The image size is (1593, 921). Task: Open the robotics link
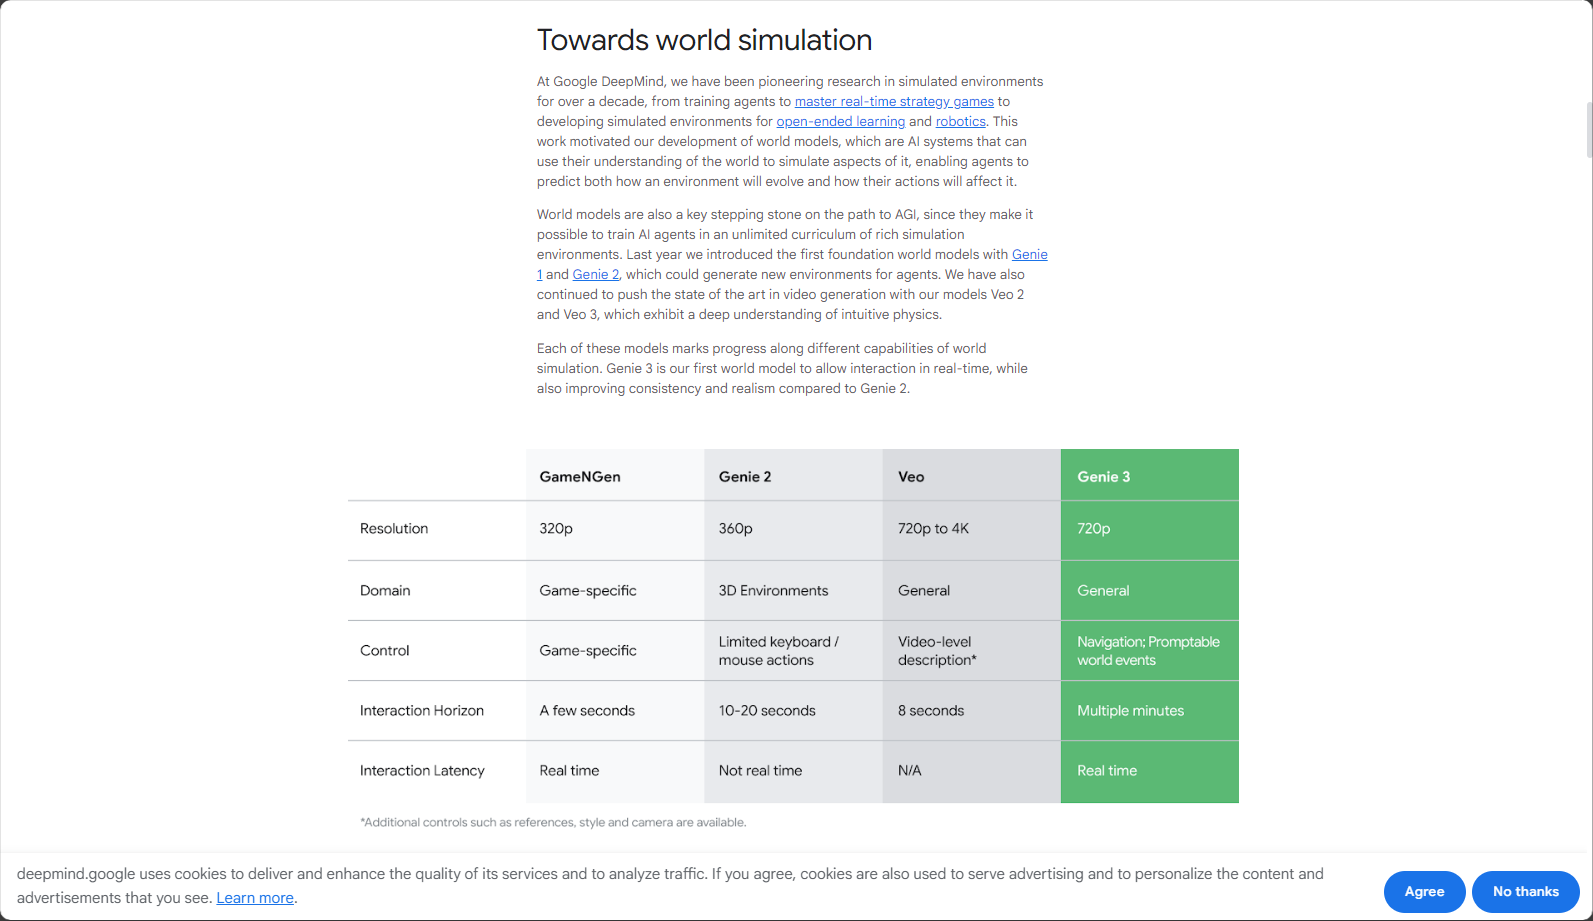point(960,121)
